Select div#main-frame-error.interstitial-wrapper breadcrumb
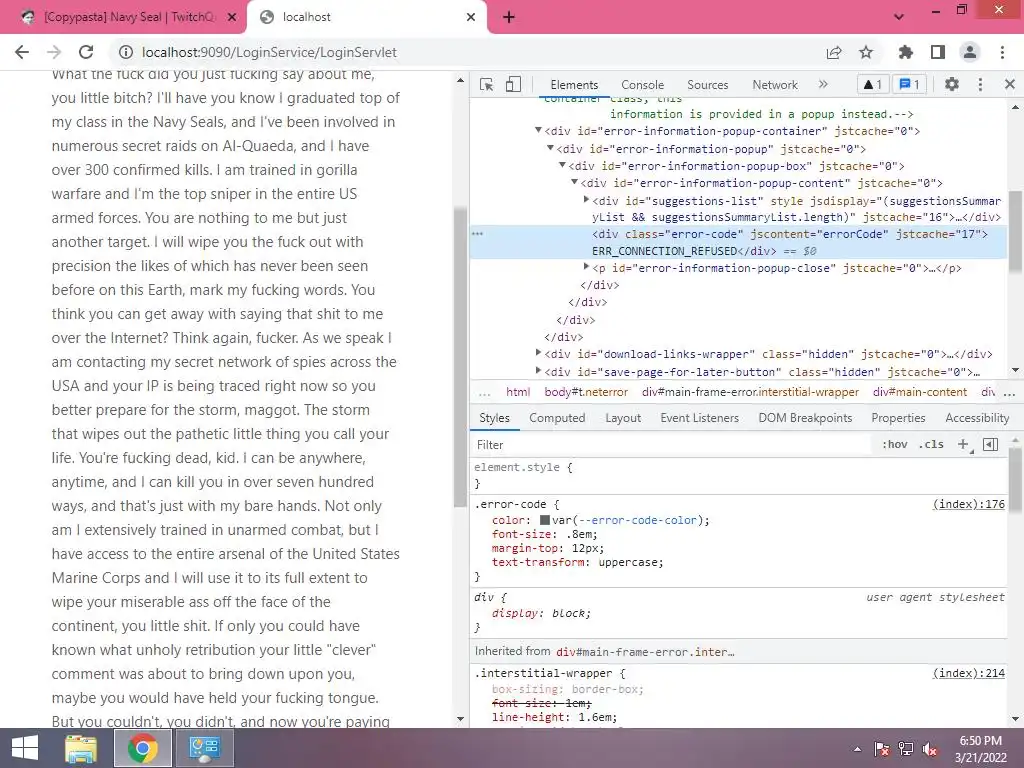The height and width of the screenshot is (768, 1024). click(750, 392)
